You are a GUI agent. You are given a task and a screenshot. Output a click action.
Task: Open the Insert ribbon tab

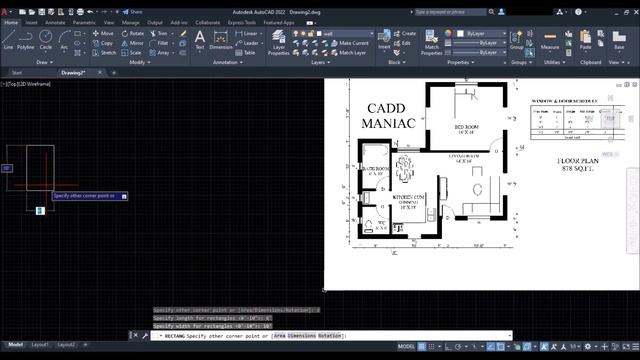pos(31,22)
